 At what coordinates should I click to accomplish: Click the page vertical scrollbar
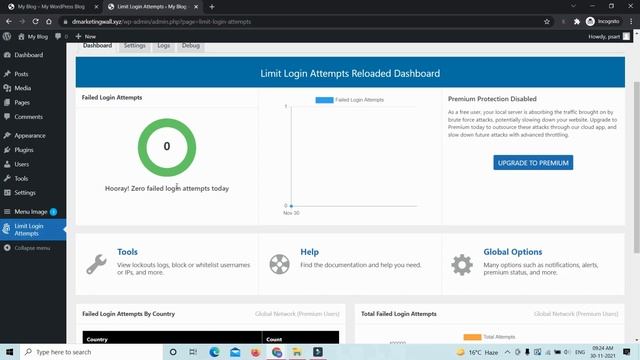636,167
